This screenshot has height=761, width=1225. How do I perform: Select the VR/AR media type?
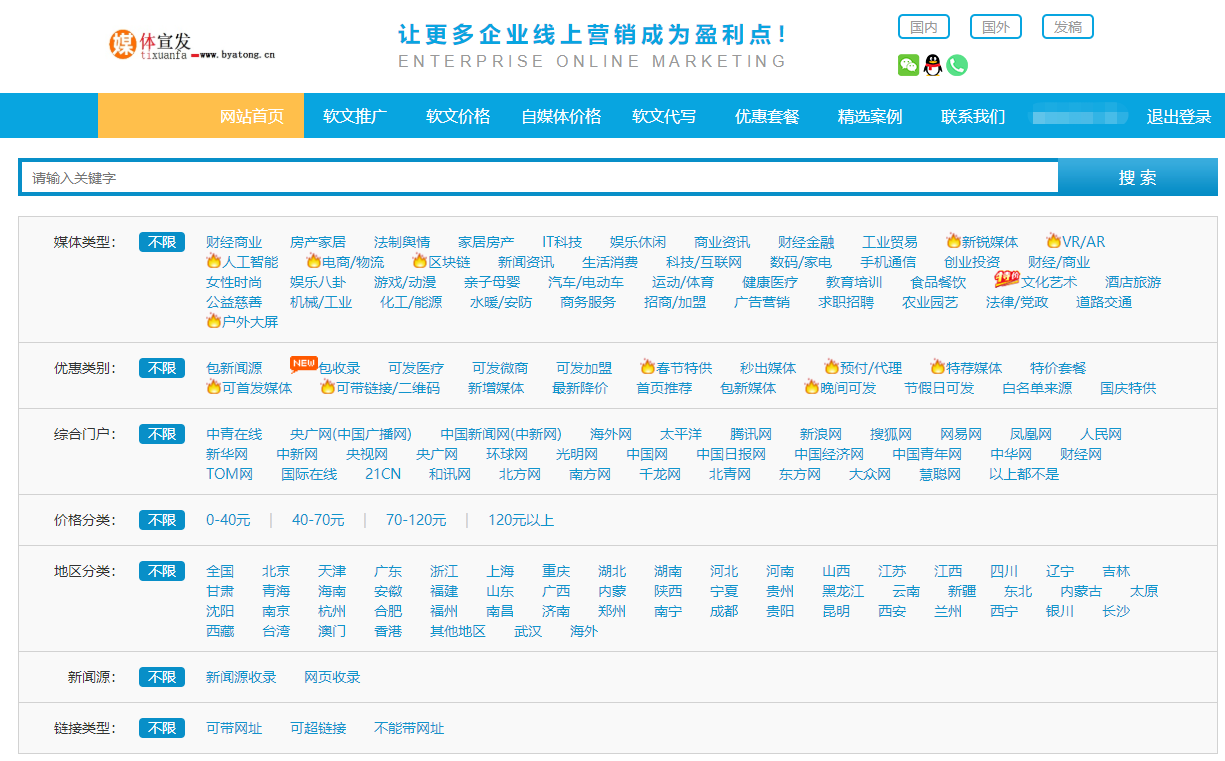1076,242
